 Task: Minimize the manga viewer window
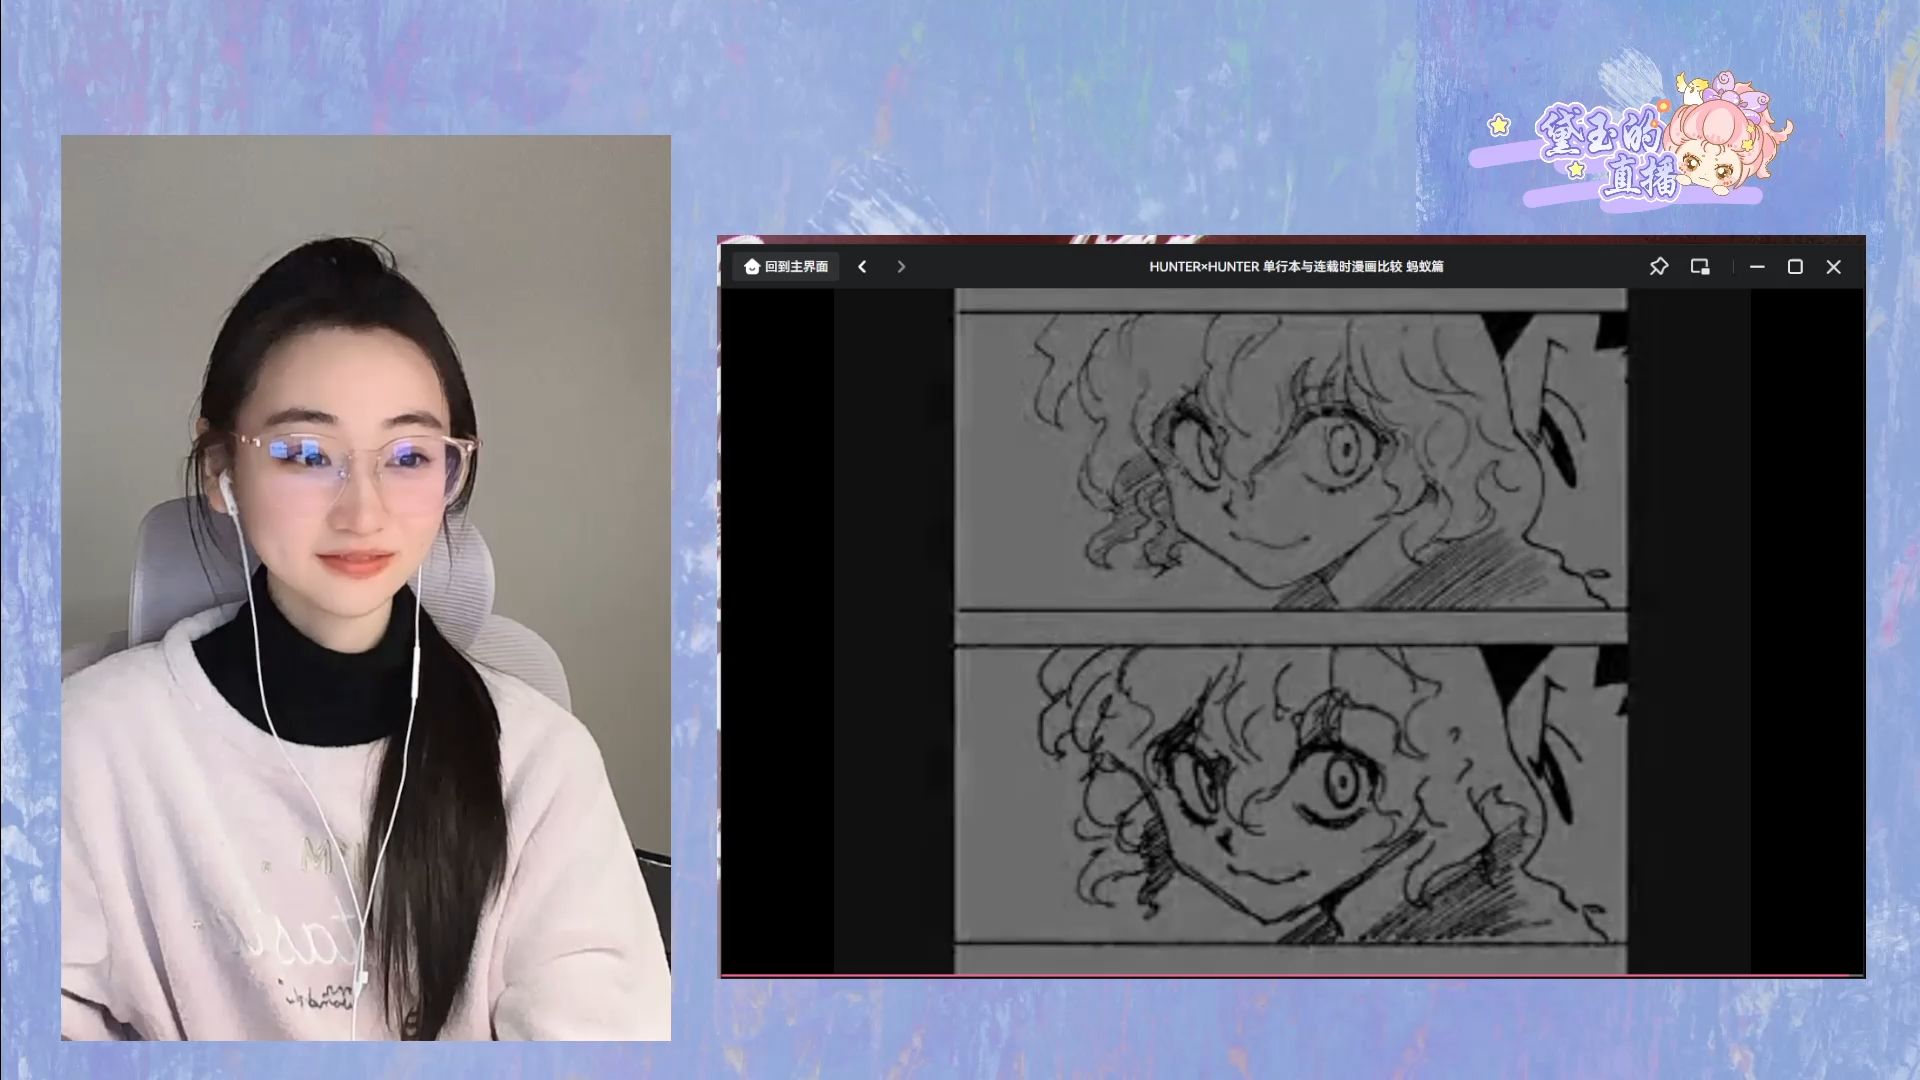pyautogui.click(x=1757, y=267)
